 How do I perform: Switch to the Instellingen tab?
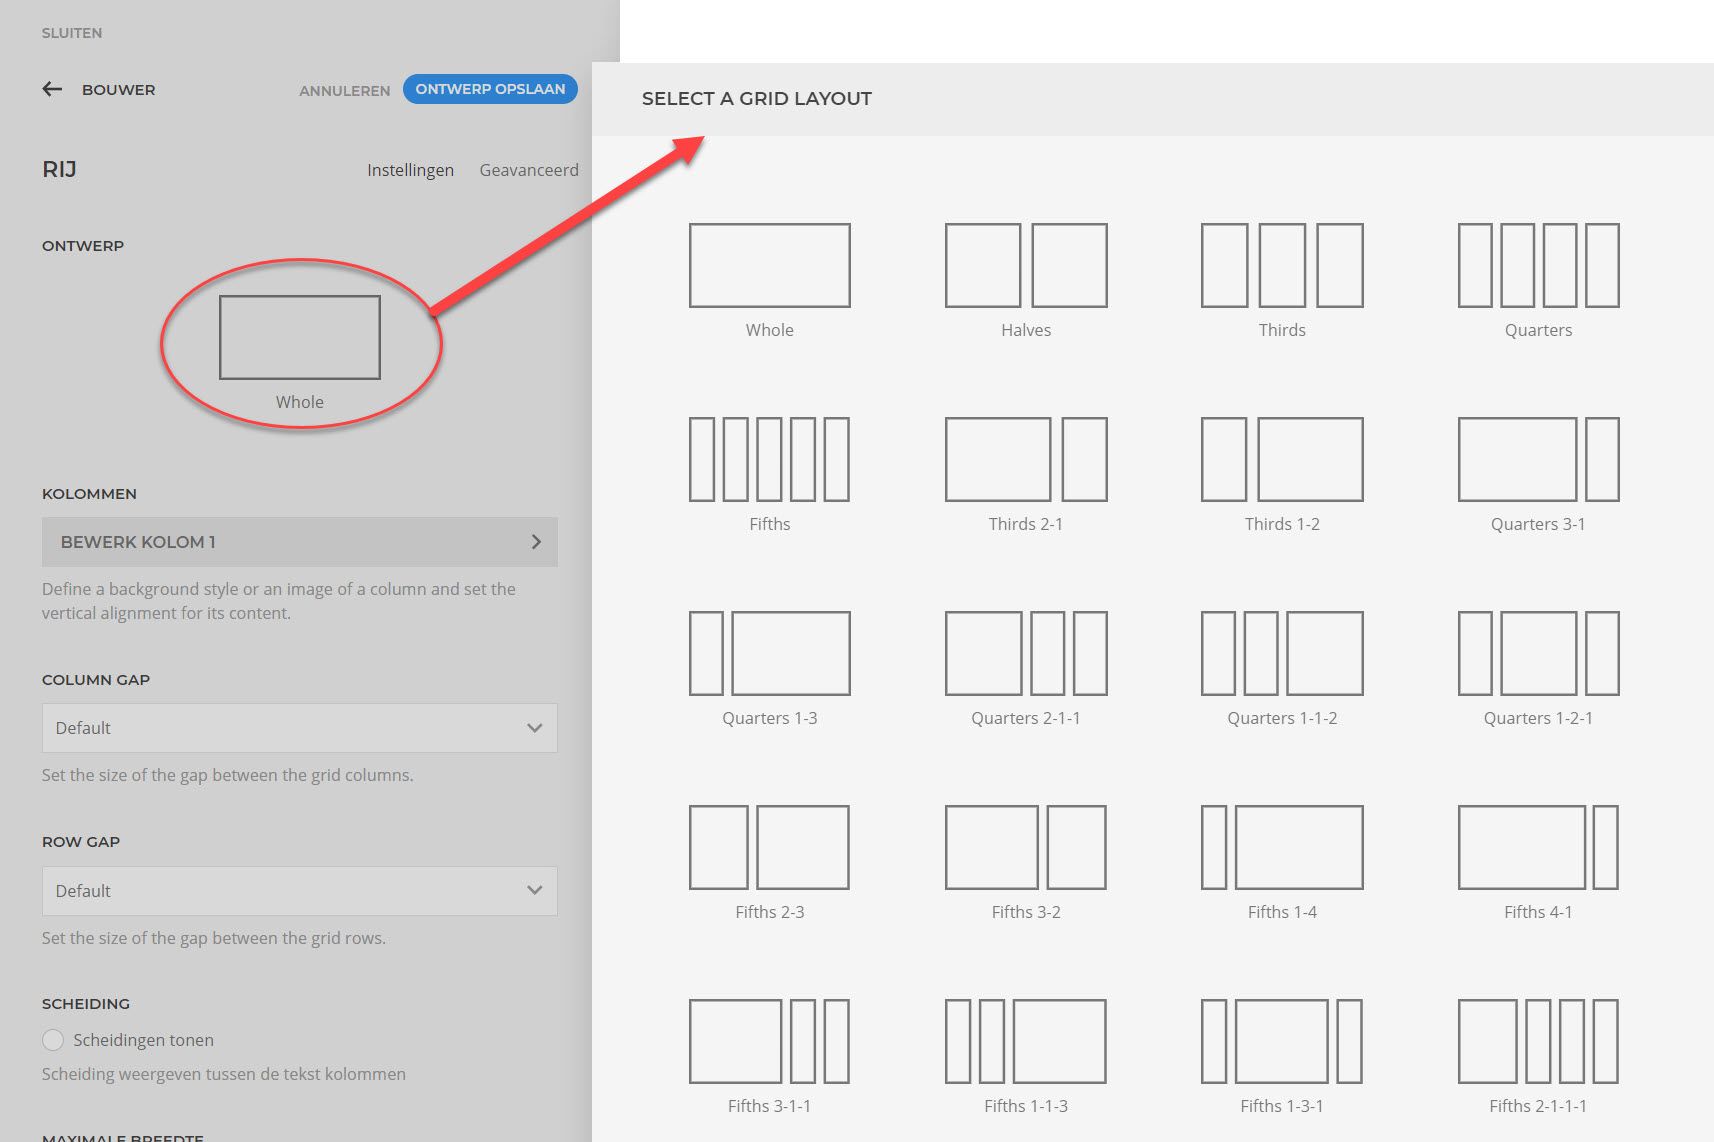[x=410, y=170]
